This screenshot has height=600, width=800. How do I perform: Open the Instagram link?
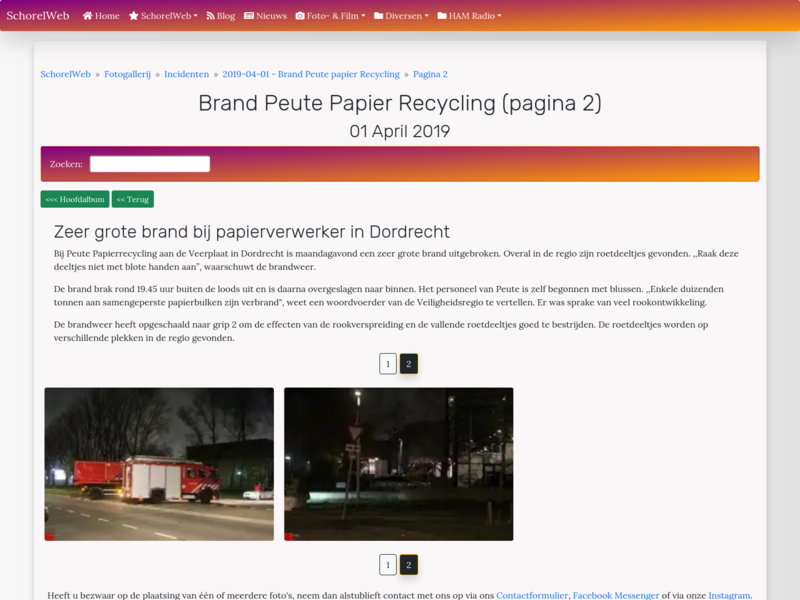coord(729,595)
